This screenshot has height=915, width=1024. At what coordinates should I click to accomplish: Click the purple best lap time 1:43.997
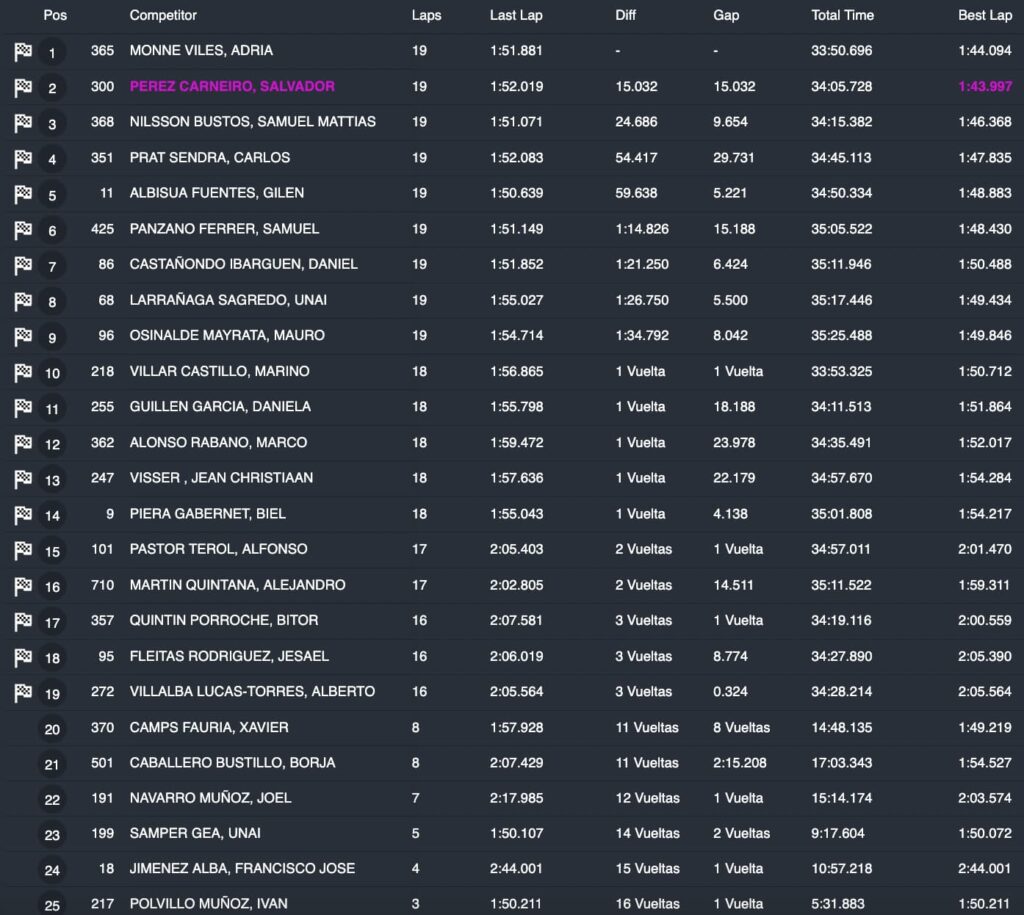coord(984,87)
